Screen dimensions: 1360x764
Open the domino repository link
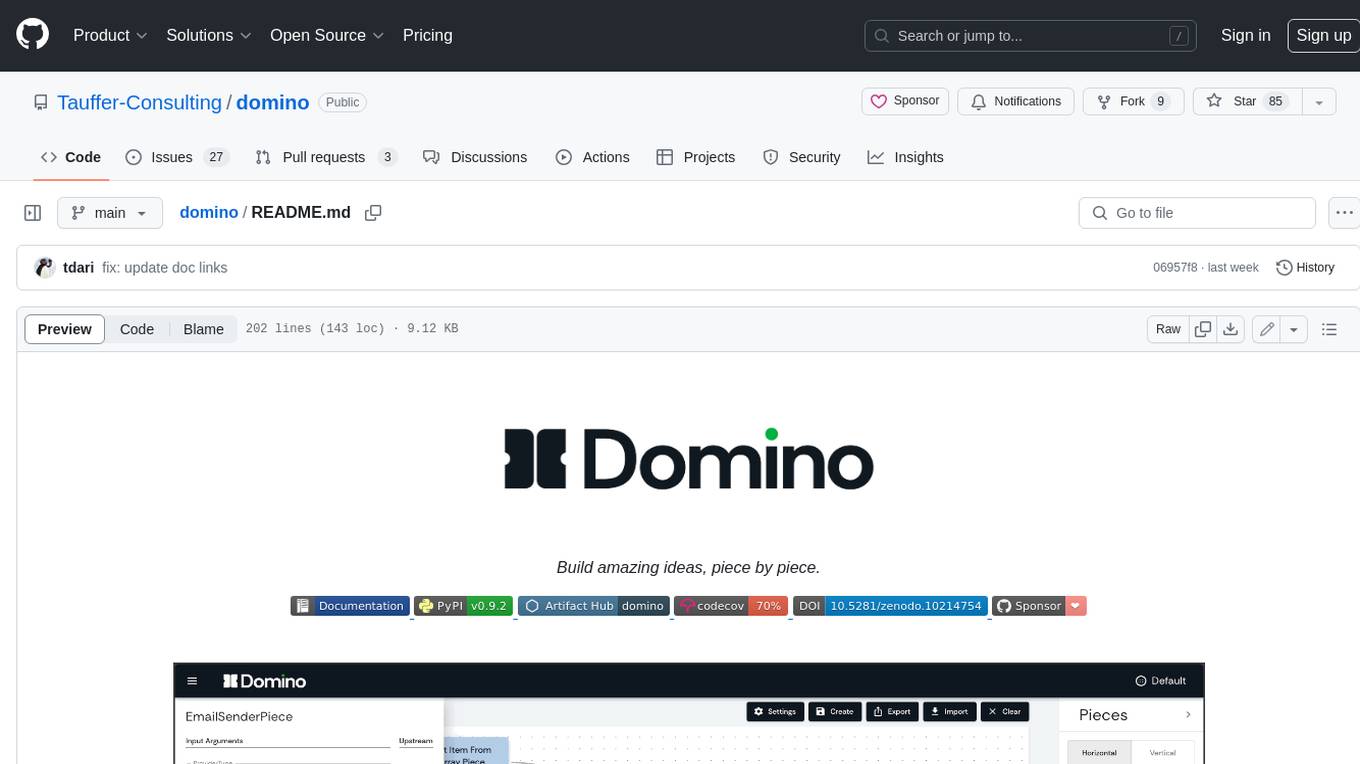[x=272, y=102]
